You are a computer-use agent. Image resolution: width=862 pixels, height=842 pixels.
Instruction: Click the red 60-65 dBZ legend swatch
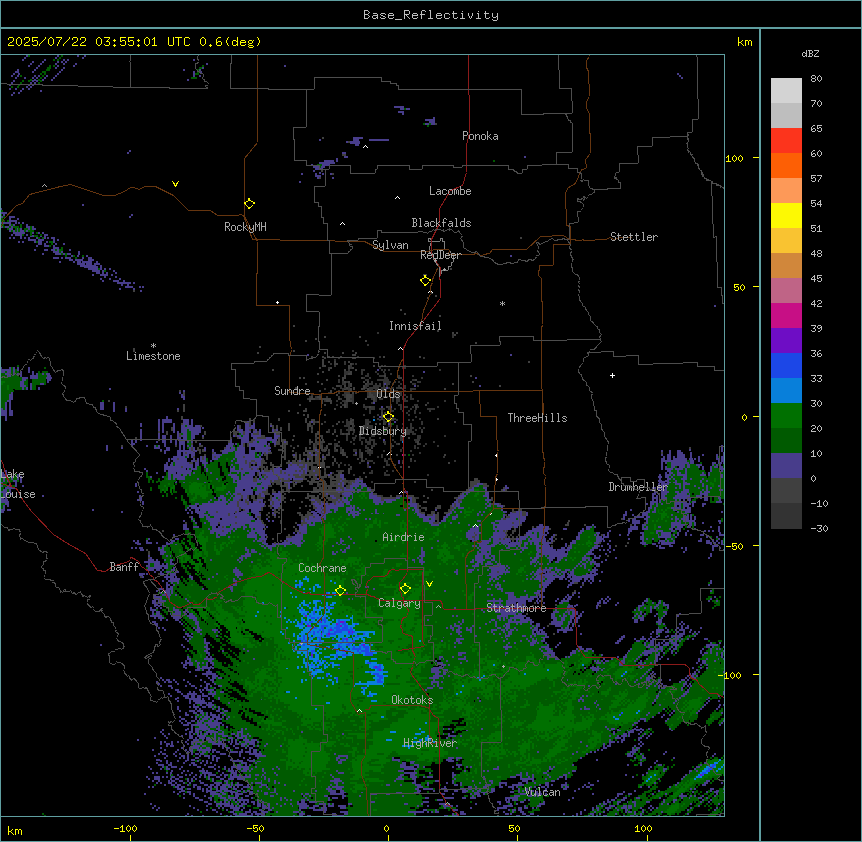point(786,141)
